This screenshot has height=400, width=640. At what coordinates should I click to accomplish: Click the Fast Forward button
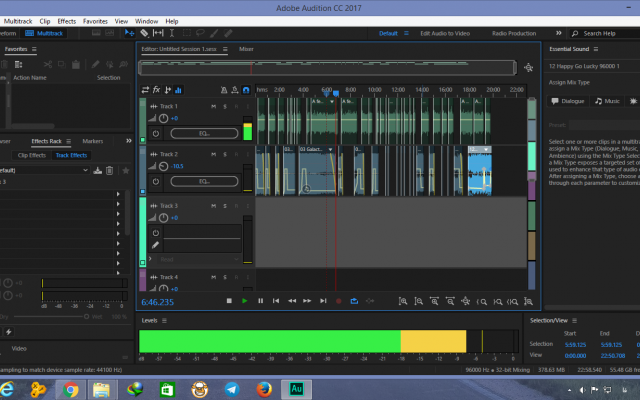[307, 301]
